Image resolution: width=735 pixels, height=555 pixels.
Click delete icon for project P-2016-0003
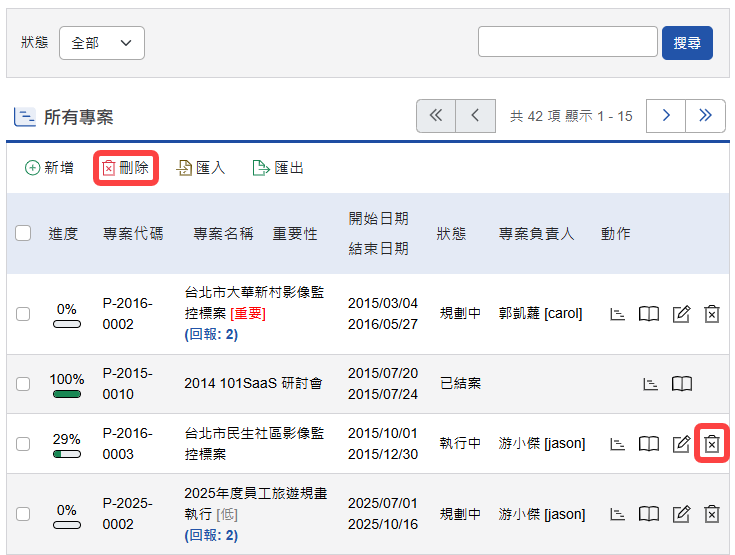(x=711, y=443)
